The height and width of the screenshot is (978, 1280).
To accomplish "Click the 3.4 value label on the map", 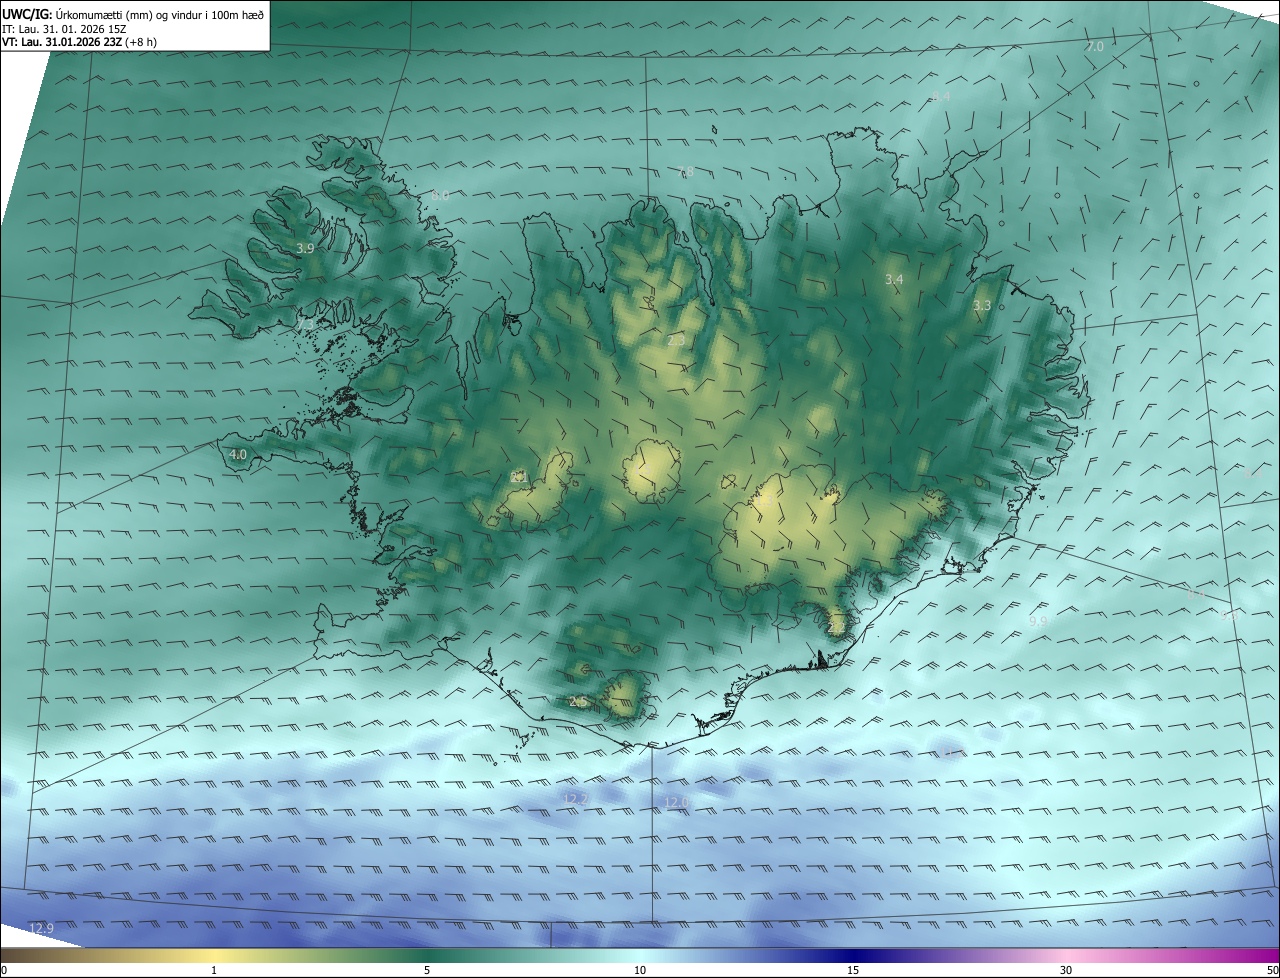I will pos(894,280).
